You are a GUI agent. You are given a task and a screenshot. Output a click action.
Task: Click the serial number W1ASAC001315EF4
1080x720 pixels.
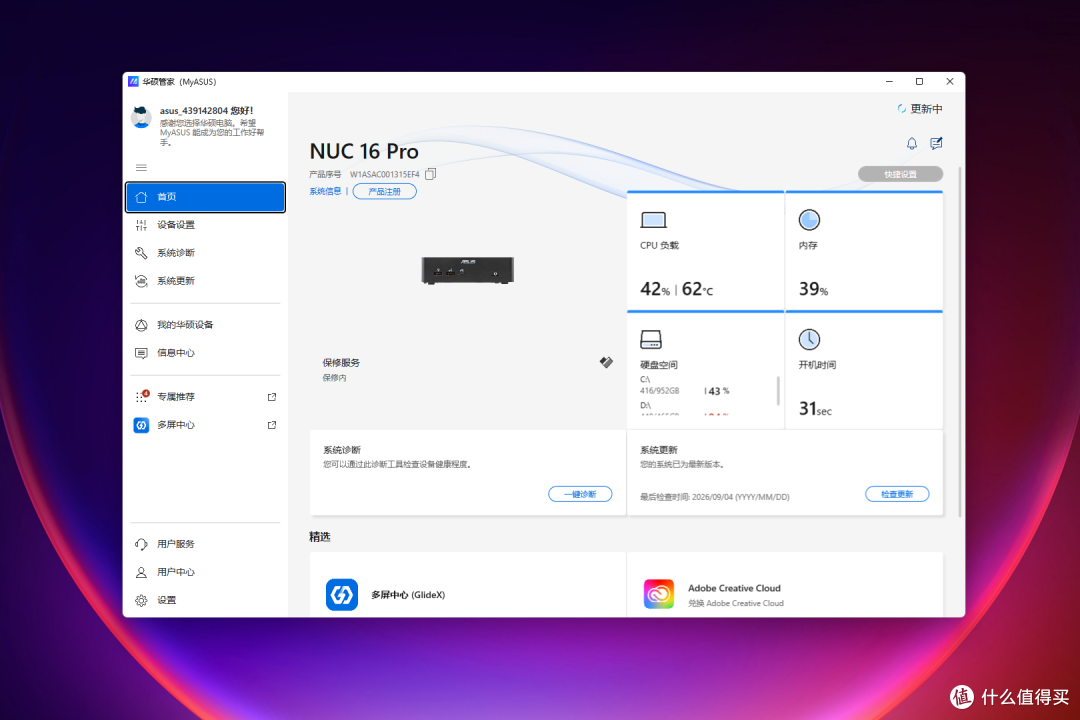click(x=384, y=174)
